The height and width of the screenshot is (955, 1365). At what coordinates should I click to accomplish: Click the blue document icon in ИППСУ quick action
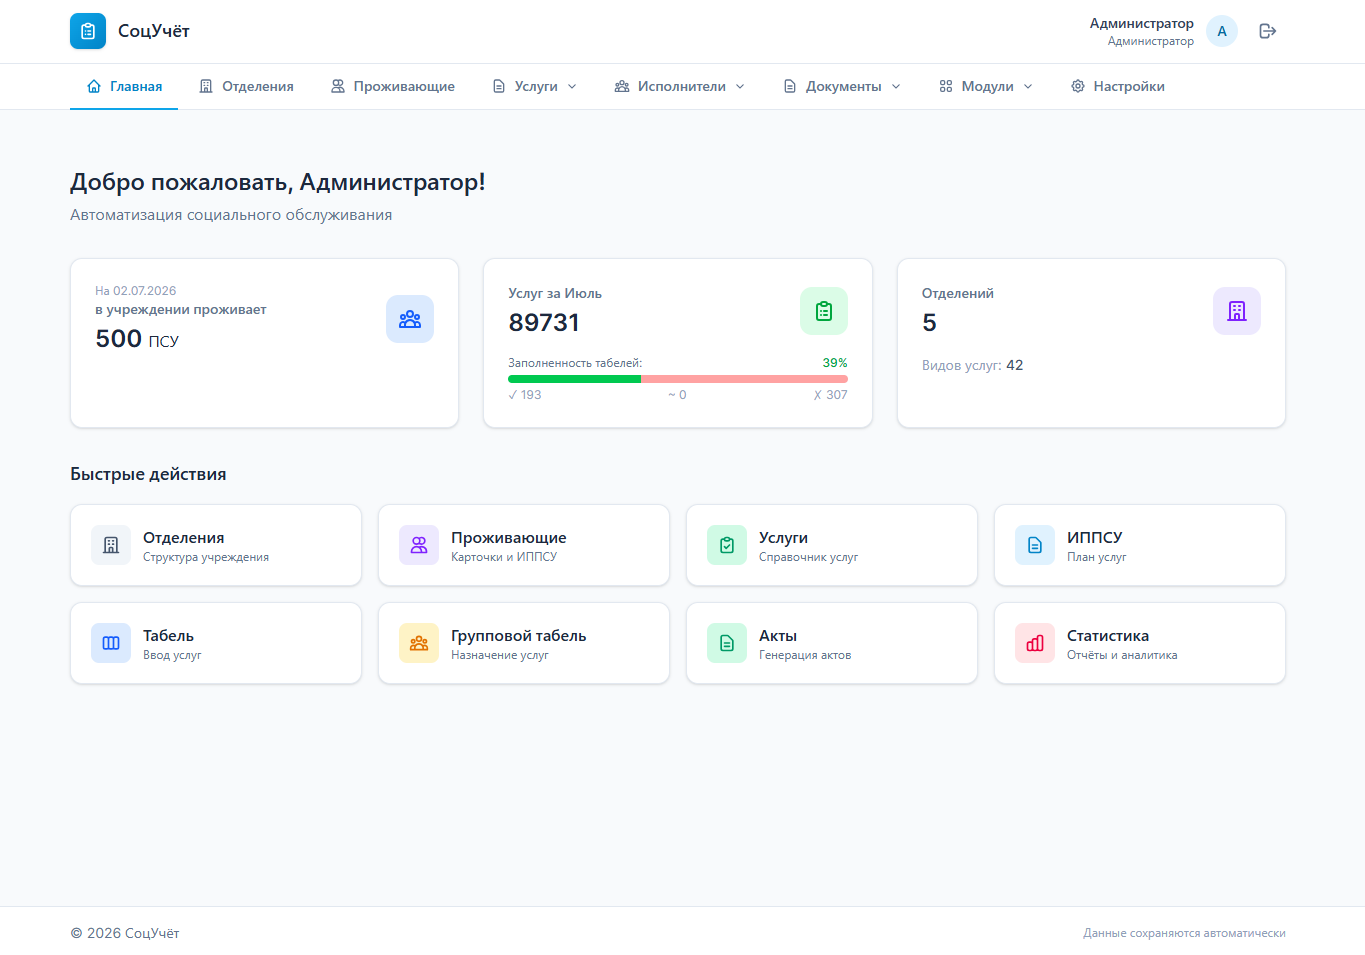(1035, 545)
